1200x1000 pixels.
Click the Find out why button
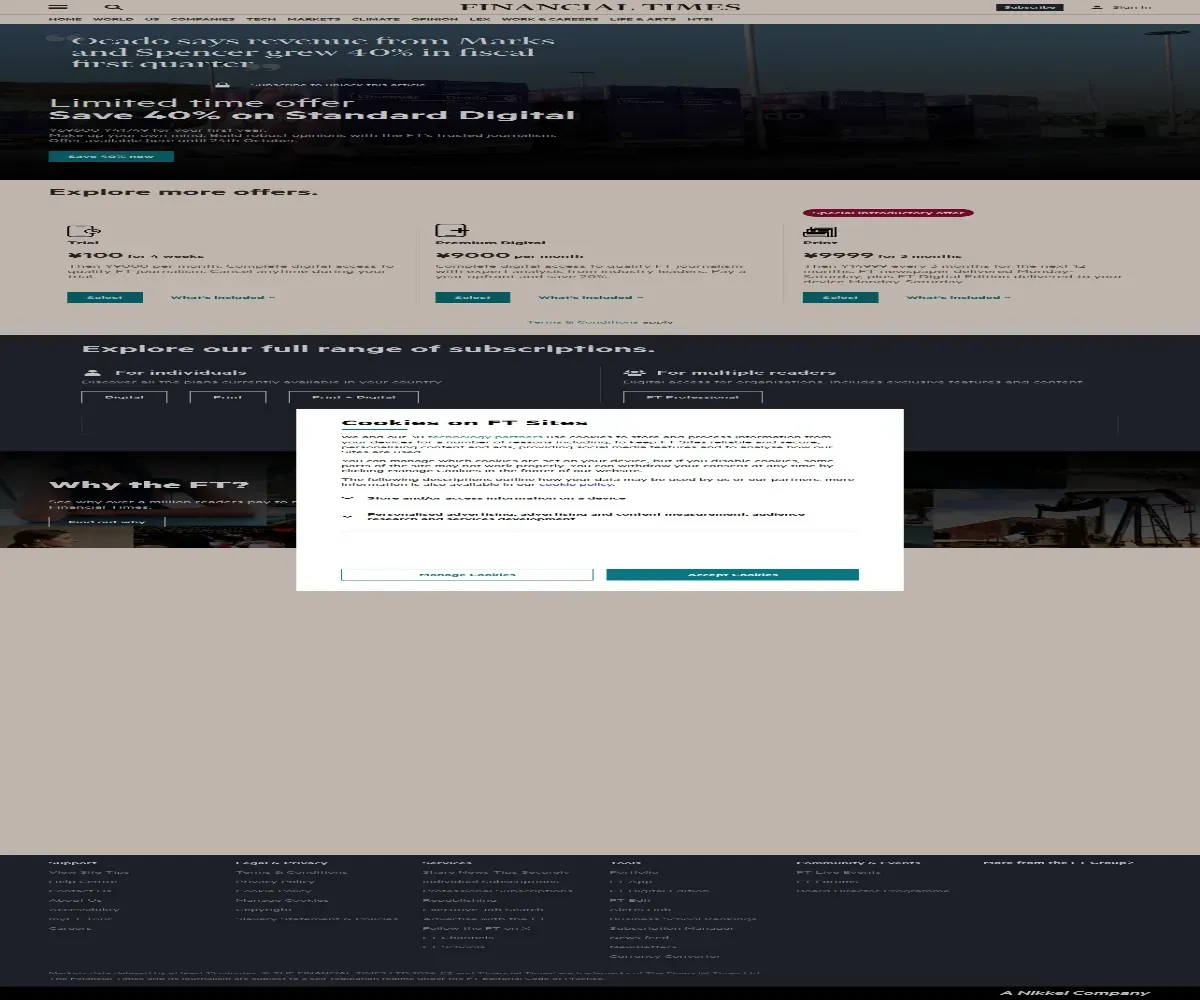[x=107, y=521]
